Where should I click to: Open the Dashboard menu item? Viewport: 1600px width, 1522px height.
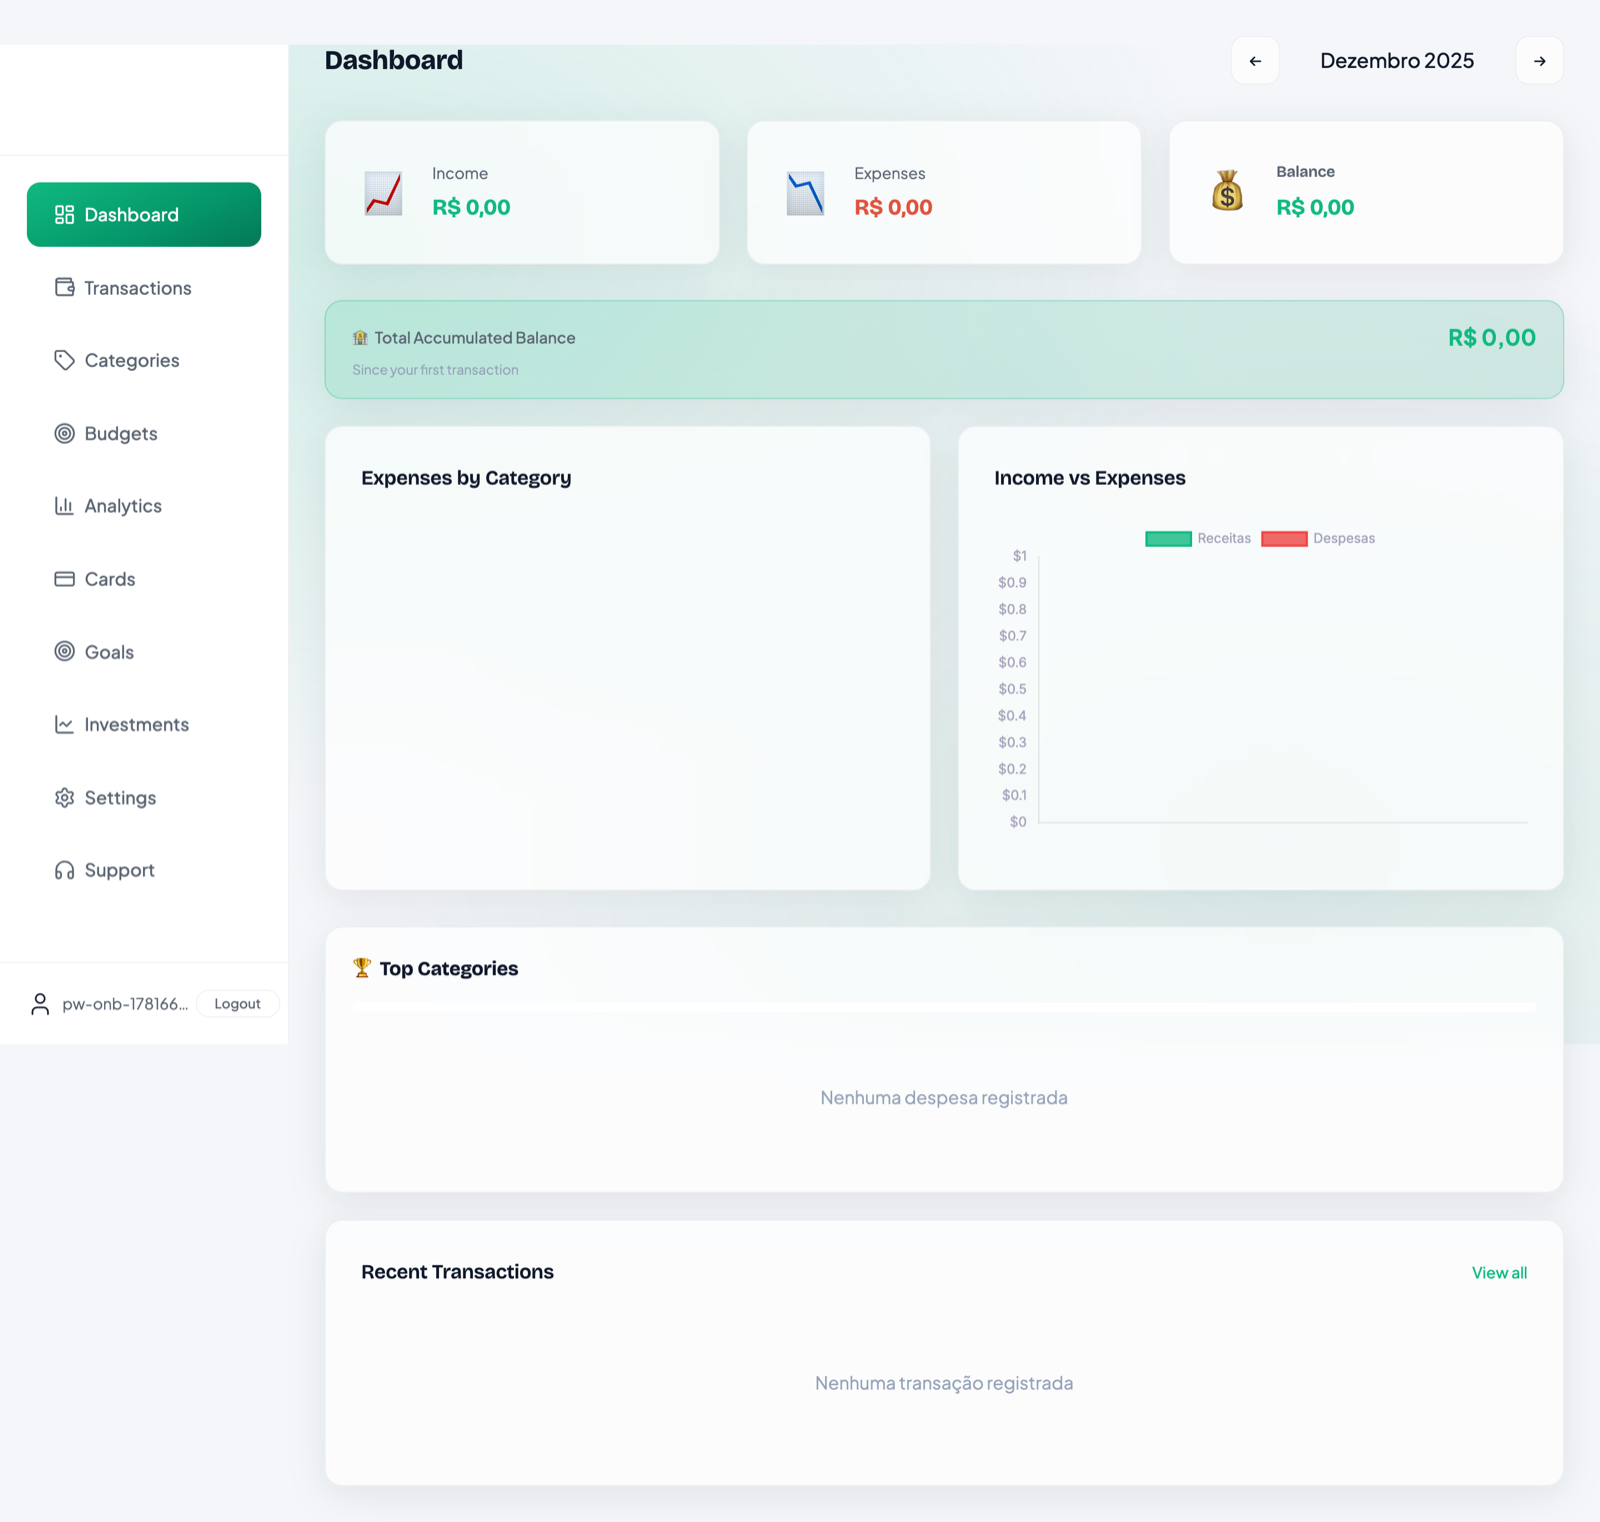coord(144,215)
